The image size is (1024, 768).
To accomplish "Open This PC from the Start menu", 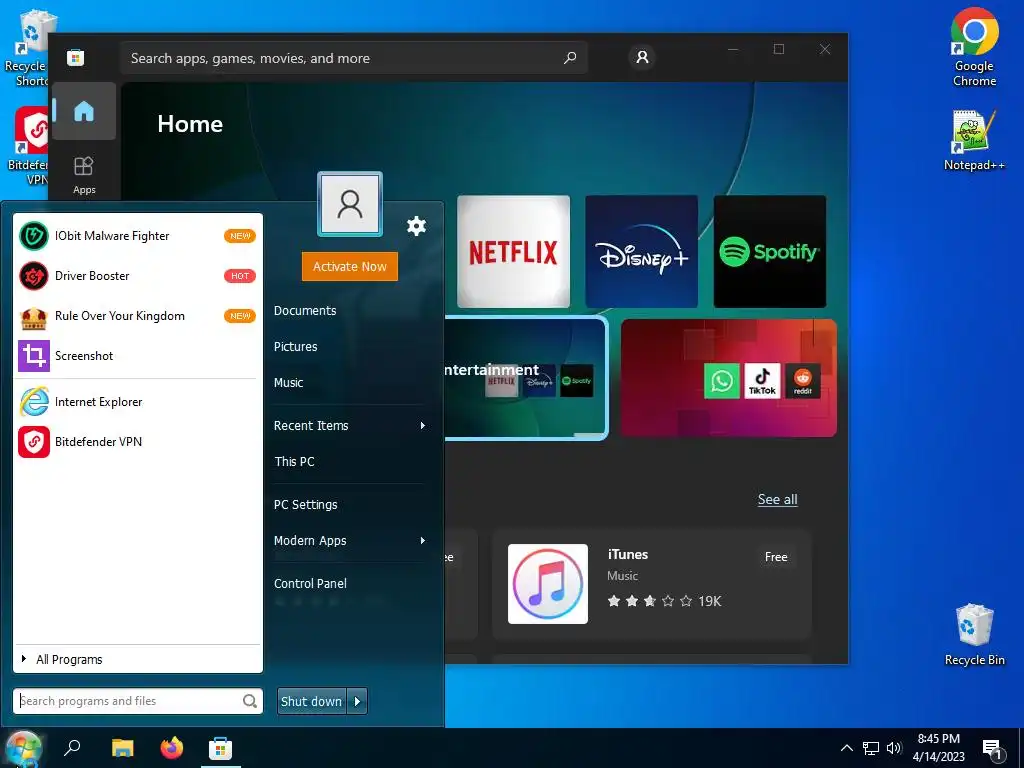I will [x=295, y=461].
